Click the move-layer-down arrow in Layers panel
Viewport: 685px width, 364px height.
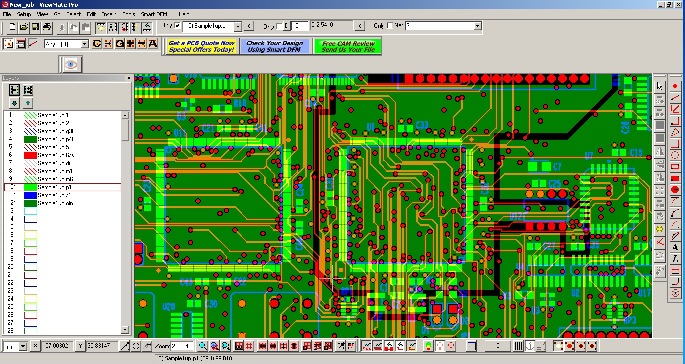pos(14,103)
